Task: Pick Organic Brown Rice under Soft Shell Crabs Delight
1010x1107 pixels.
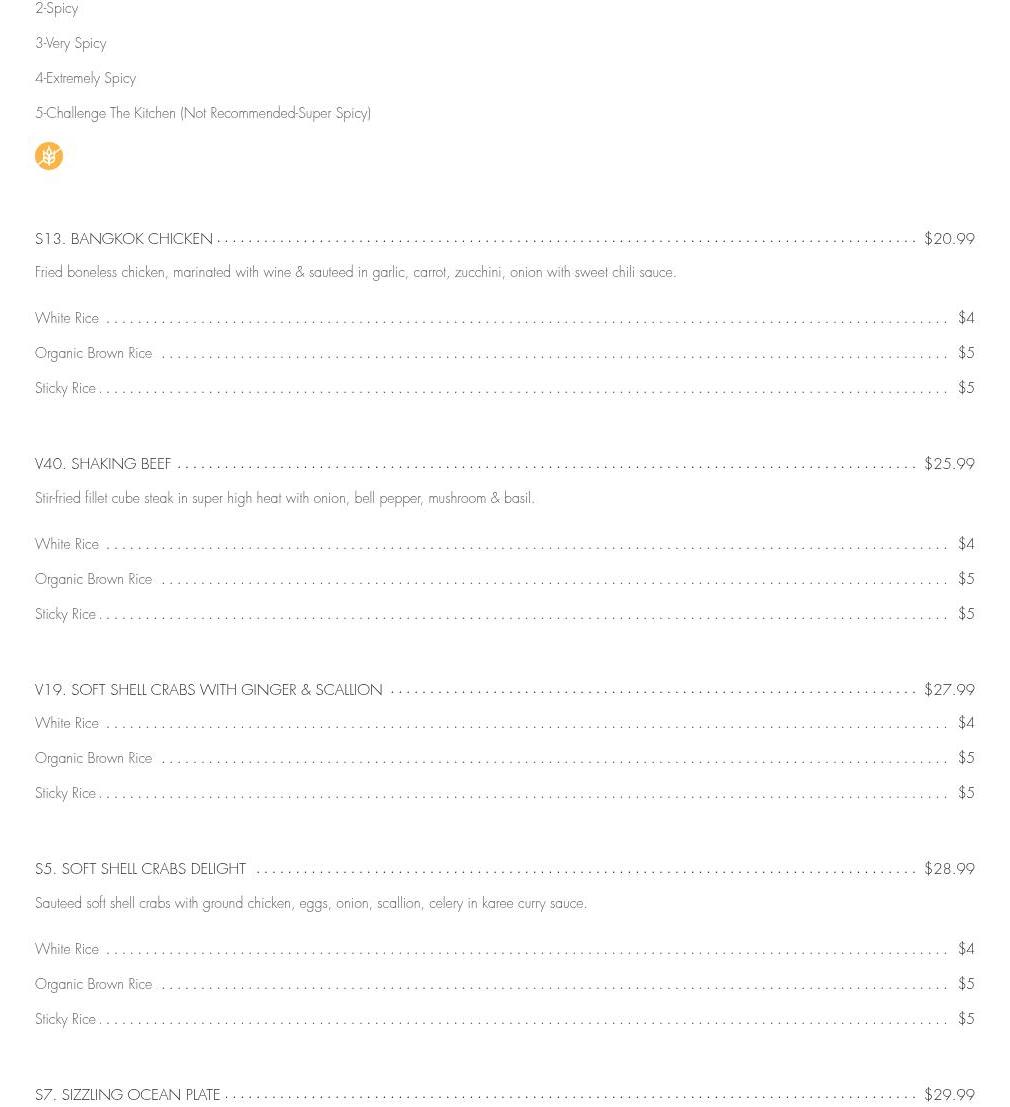Action: 93,985
